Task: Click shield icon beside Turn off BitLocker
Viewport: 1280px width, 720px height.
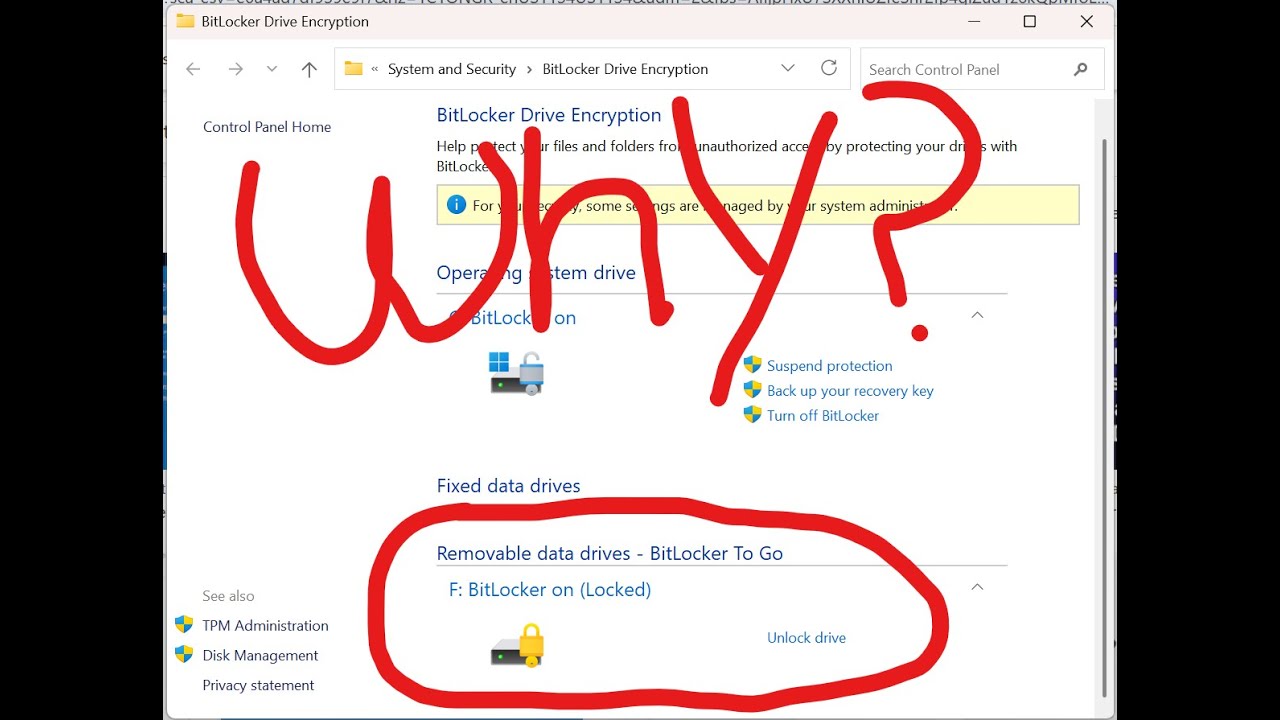Action: [753, 414]
